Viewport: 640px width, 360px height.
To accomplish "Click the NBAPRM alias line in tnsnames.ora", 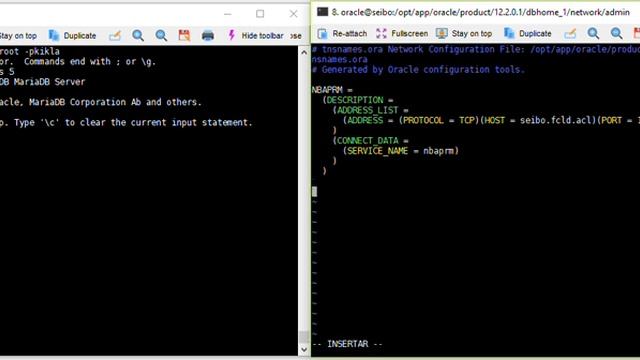I will 332,90.
